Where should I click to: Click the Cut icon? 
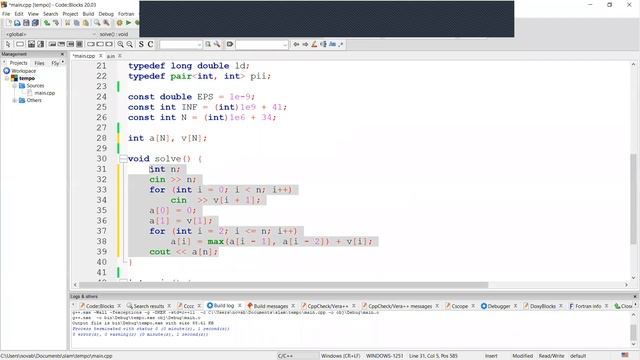[x=68, y=23]
